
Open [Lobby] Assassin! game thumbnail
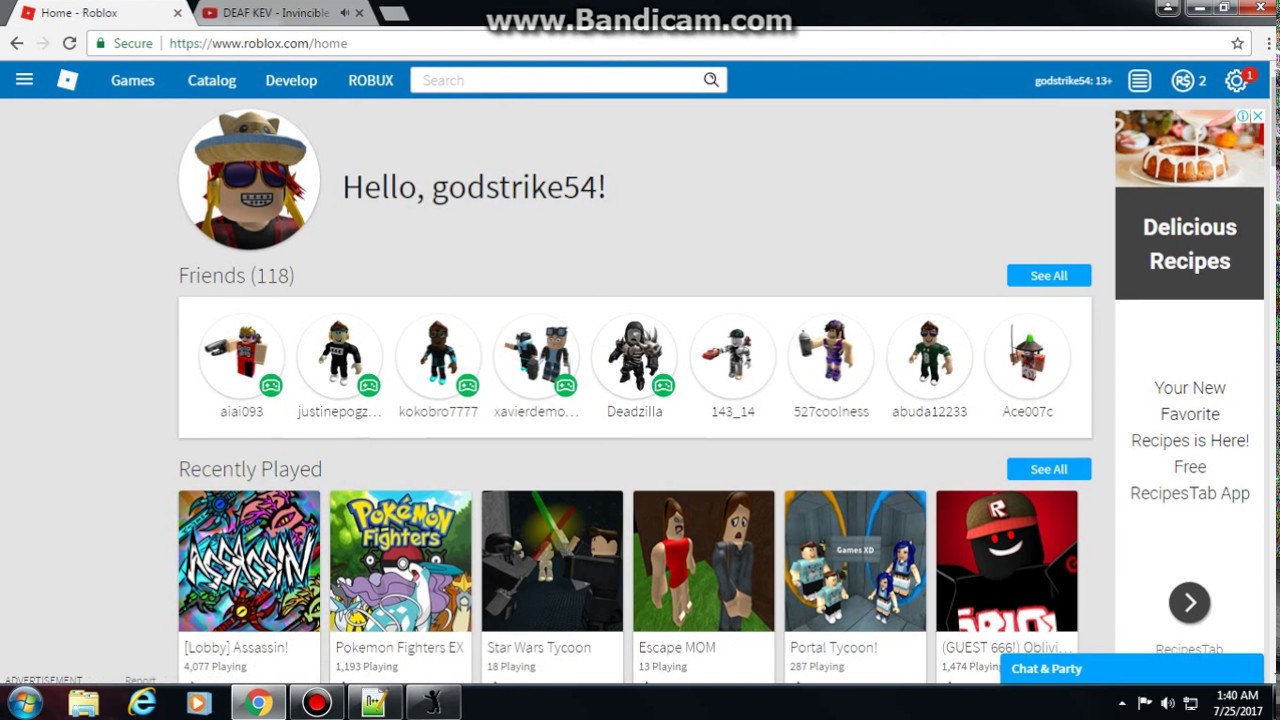249,561
